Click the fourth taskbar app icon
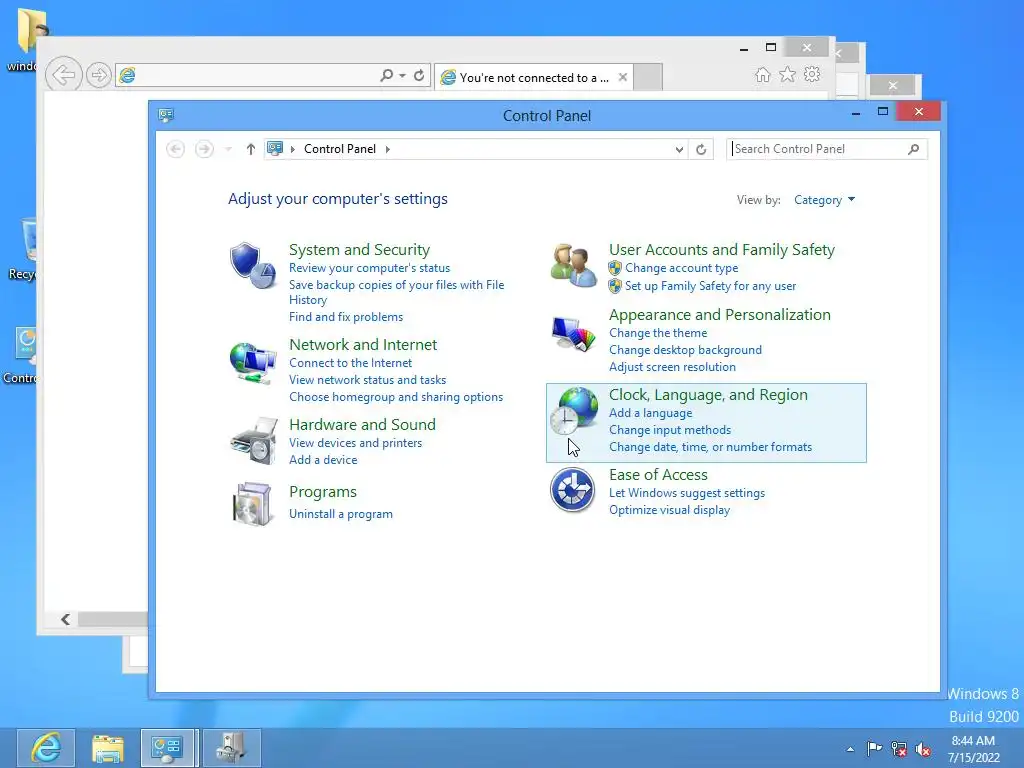This screenshot has height=768, width=1024. 231,748
